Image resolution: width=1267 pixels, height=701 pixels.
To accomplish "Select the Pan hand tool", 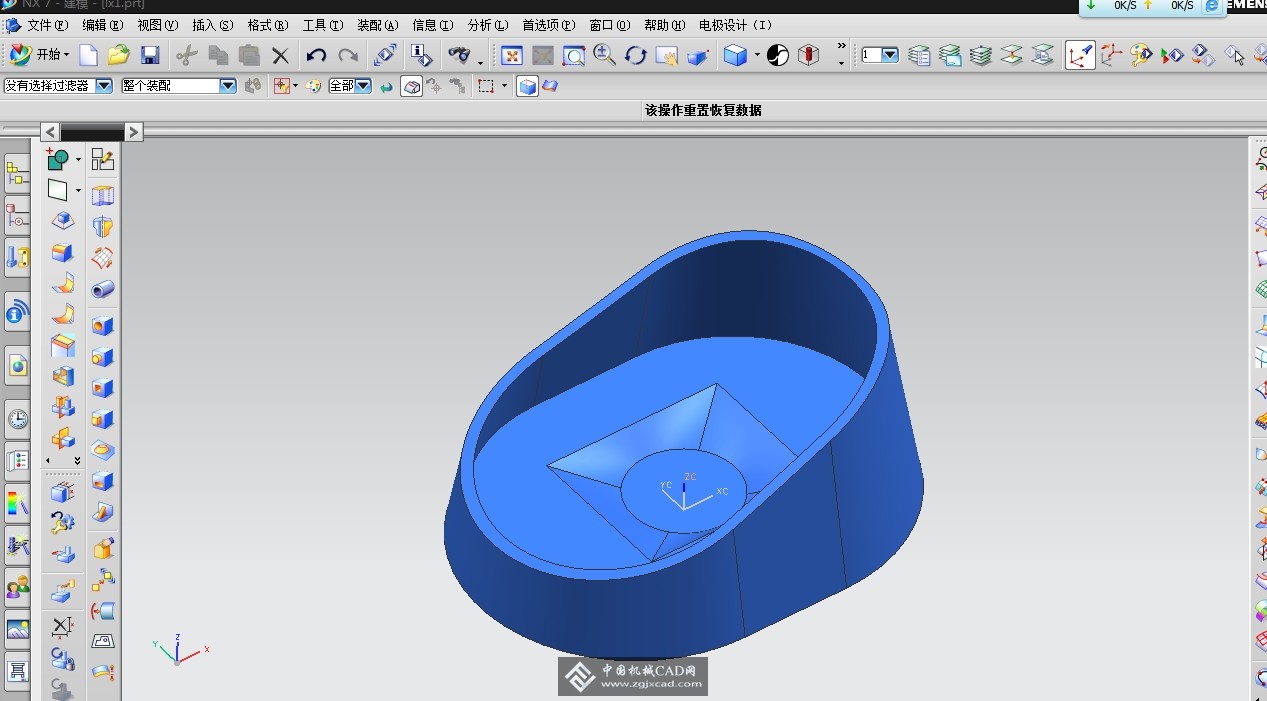I will click(x=667, y=56).
